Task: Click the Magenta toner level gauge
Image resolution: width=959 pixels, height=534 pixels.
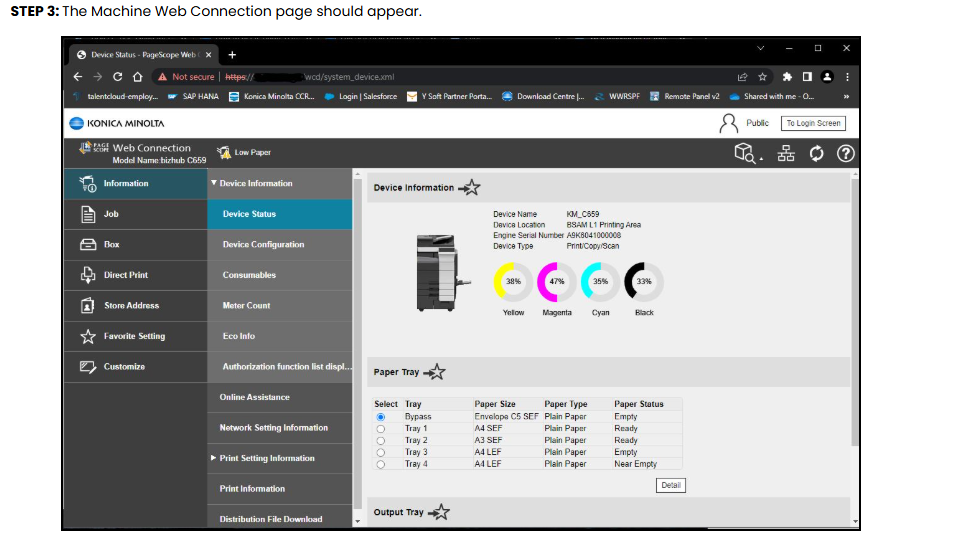Action: 556,282
